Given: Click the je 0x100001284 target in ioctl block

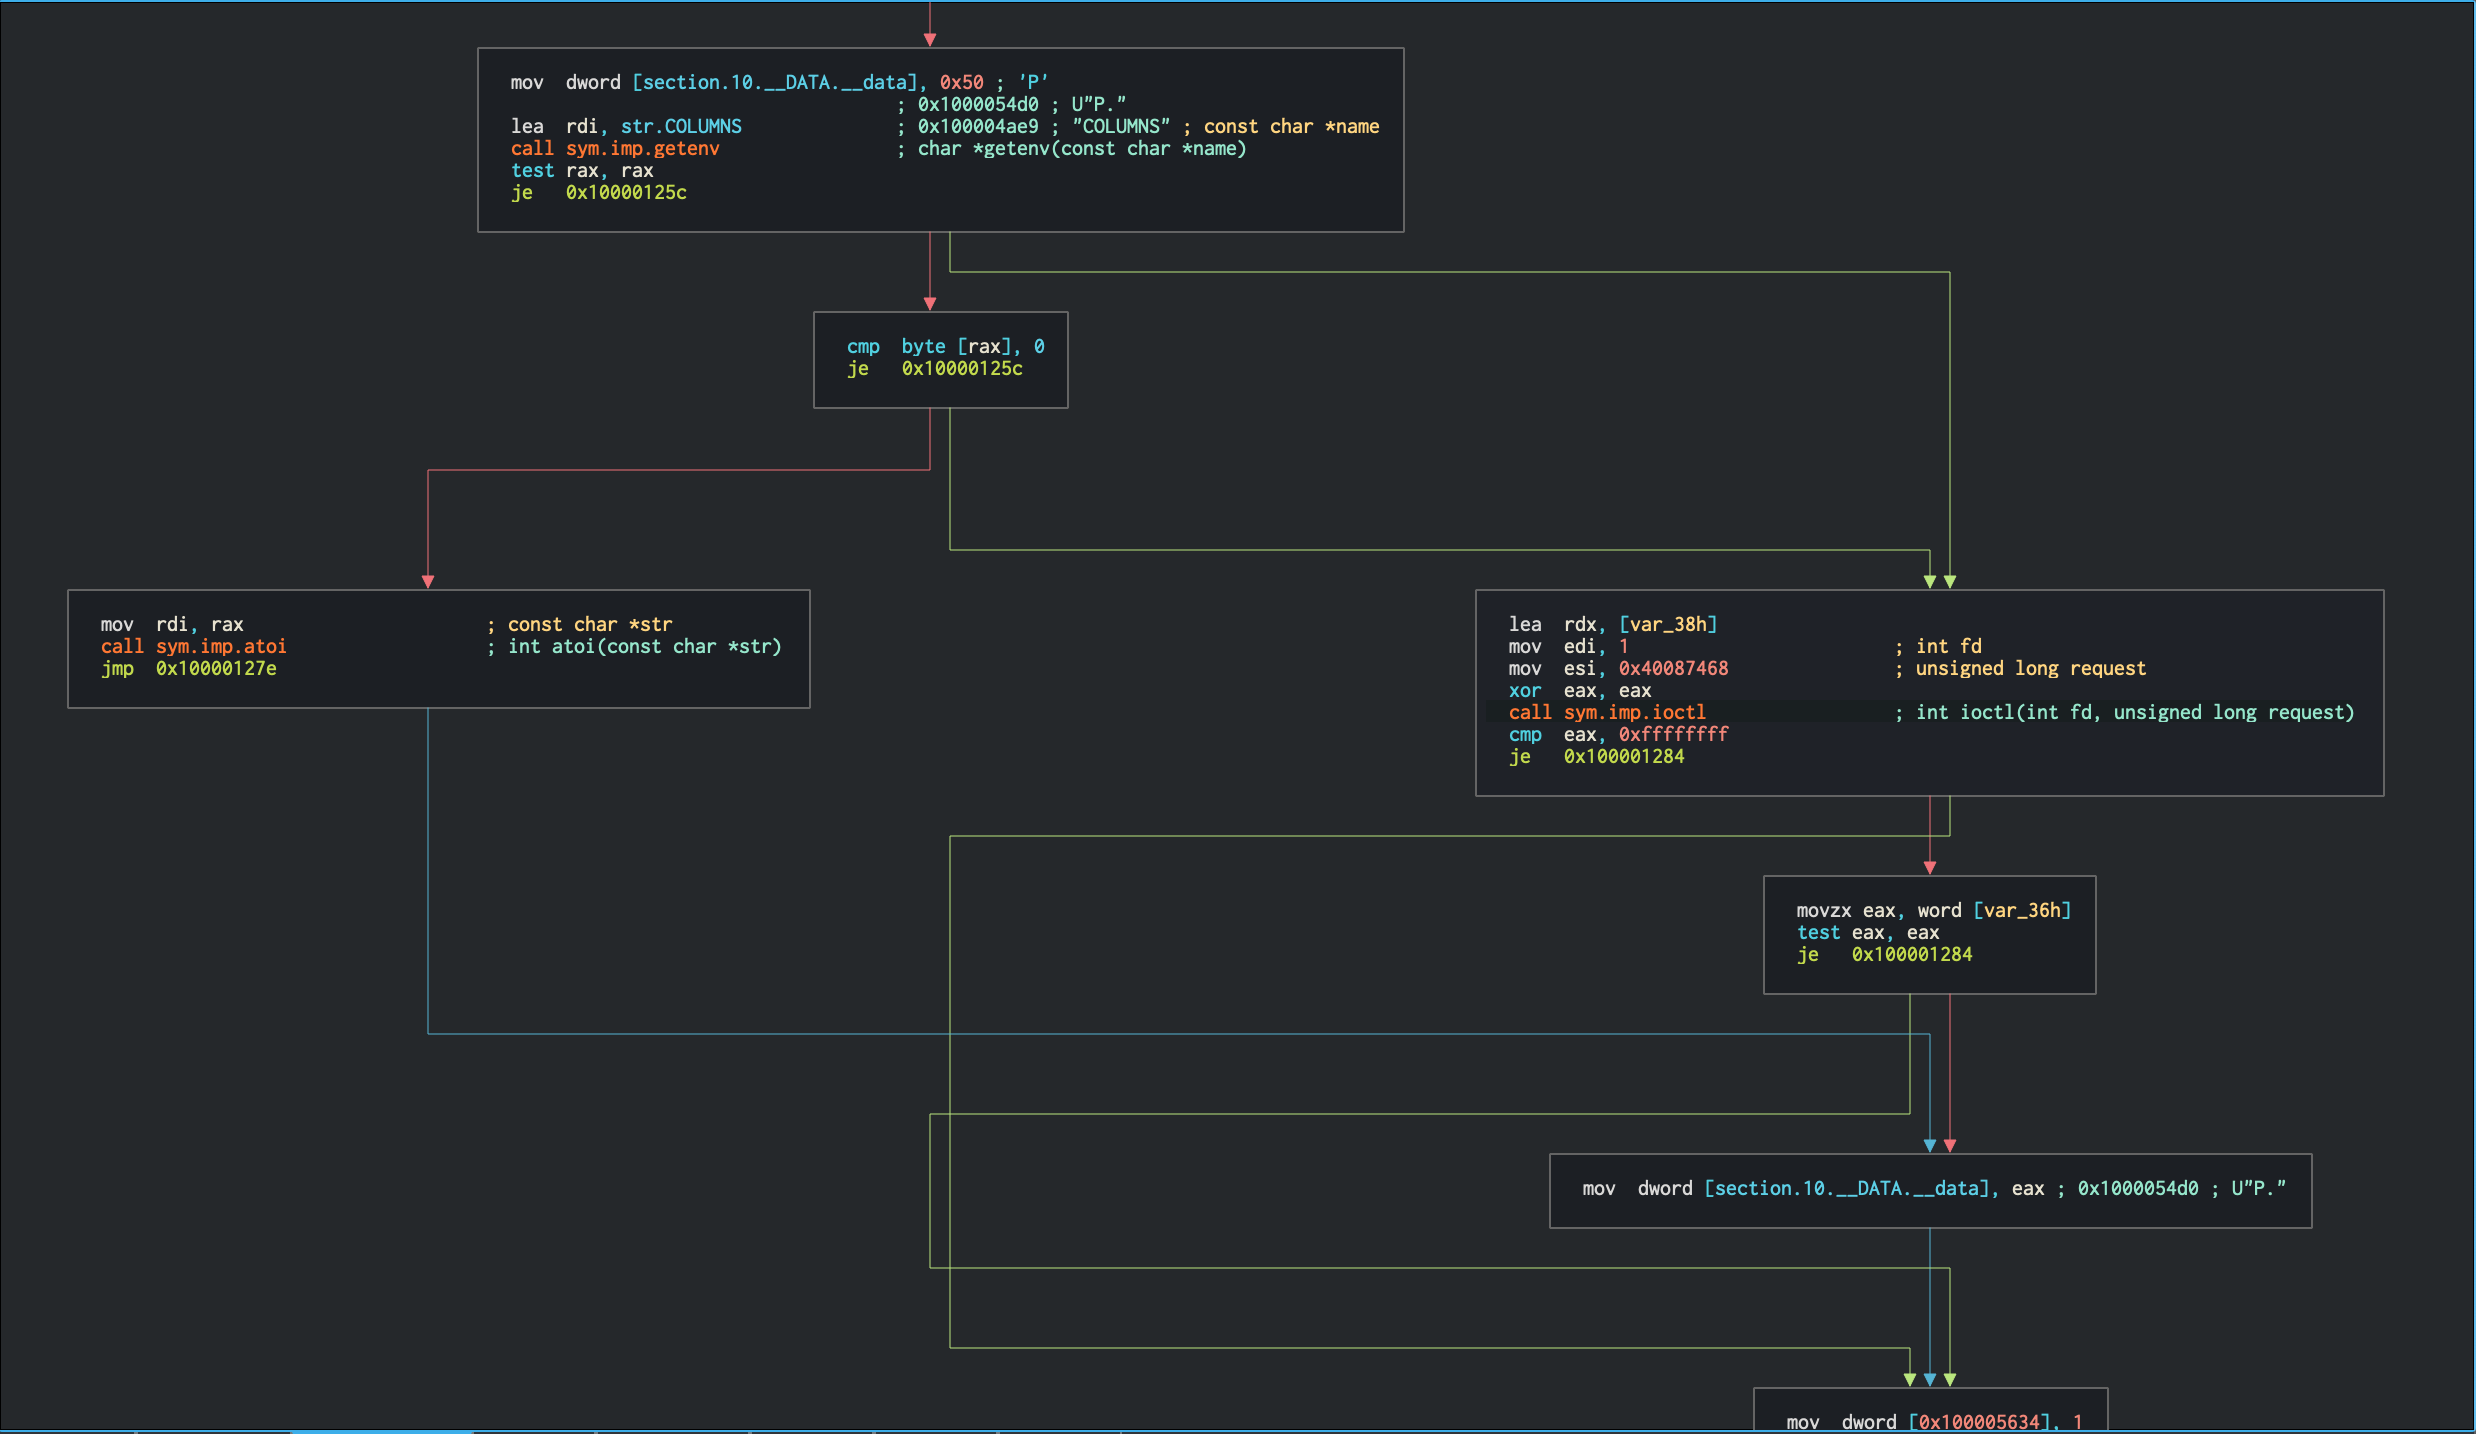Looking at the screenshot, I should [x=1624, y=756].
